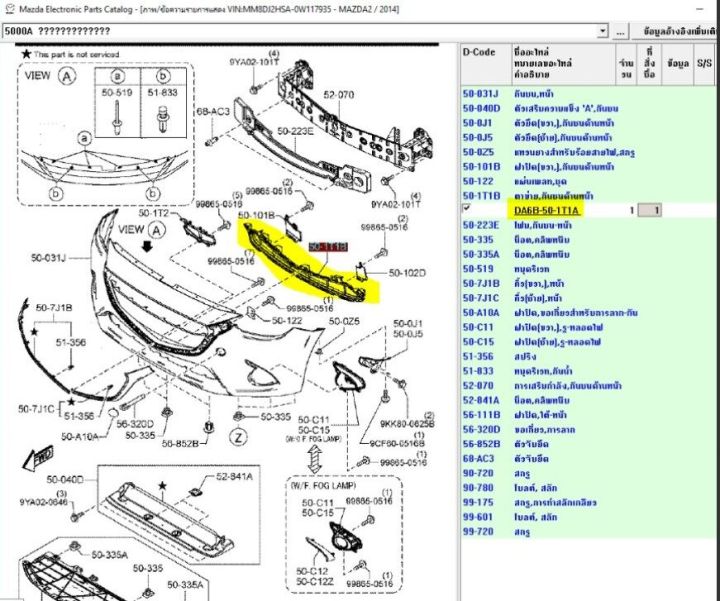
Task: Open the additional reference info button at top-right
Action: [678, 31]
